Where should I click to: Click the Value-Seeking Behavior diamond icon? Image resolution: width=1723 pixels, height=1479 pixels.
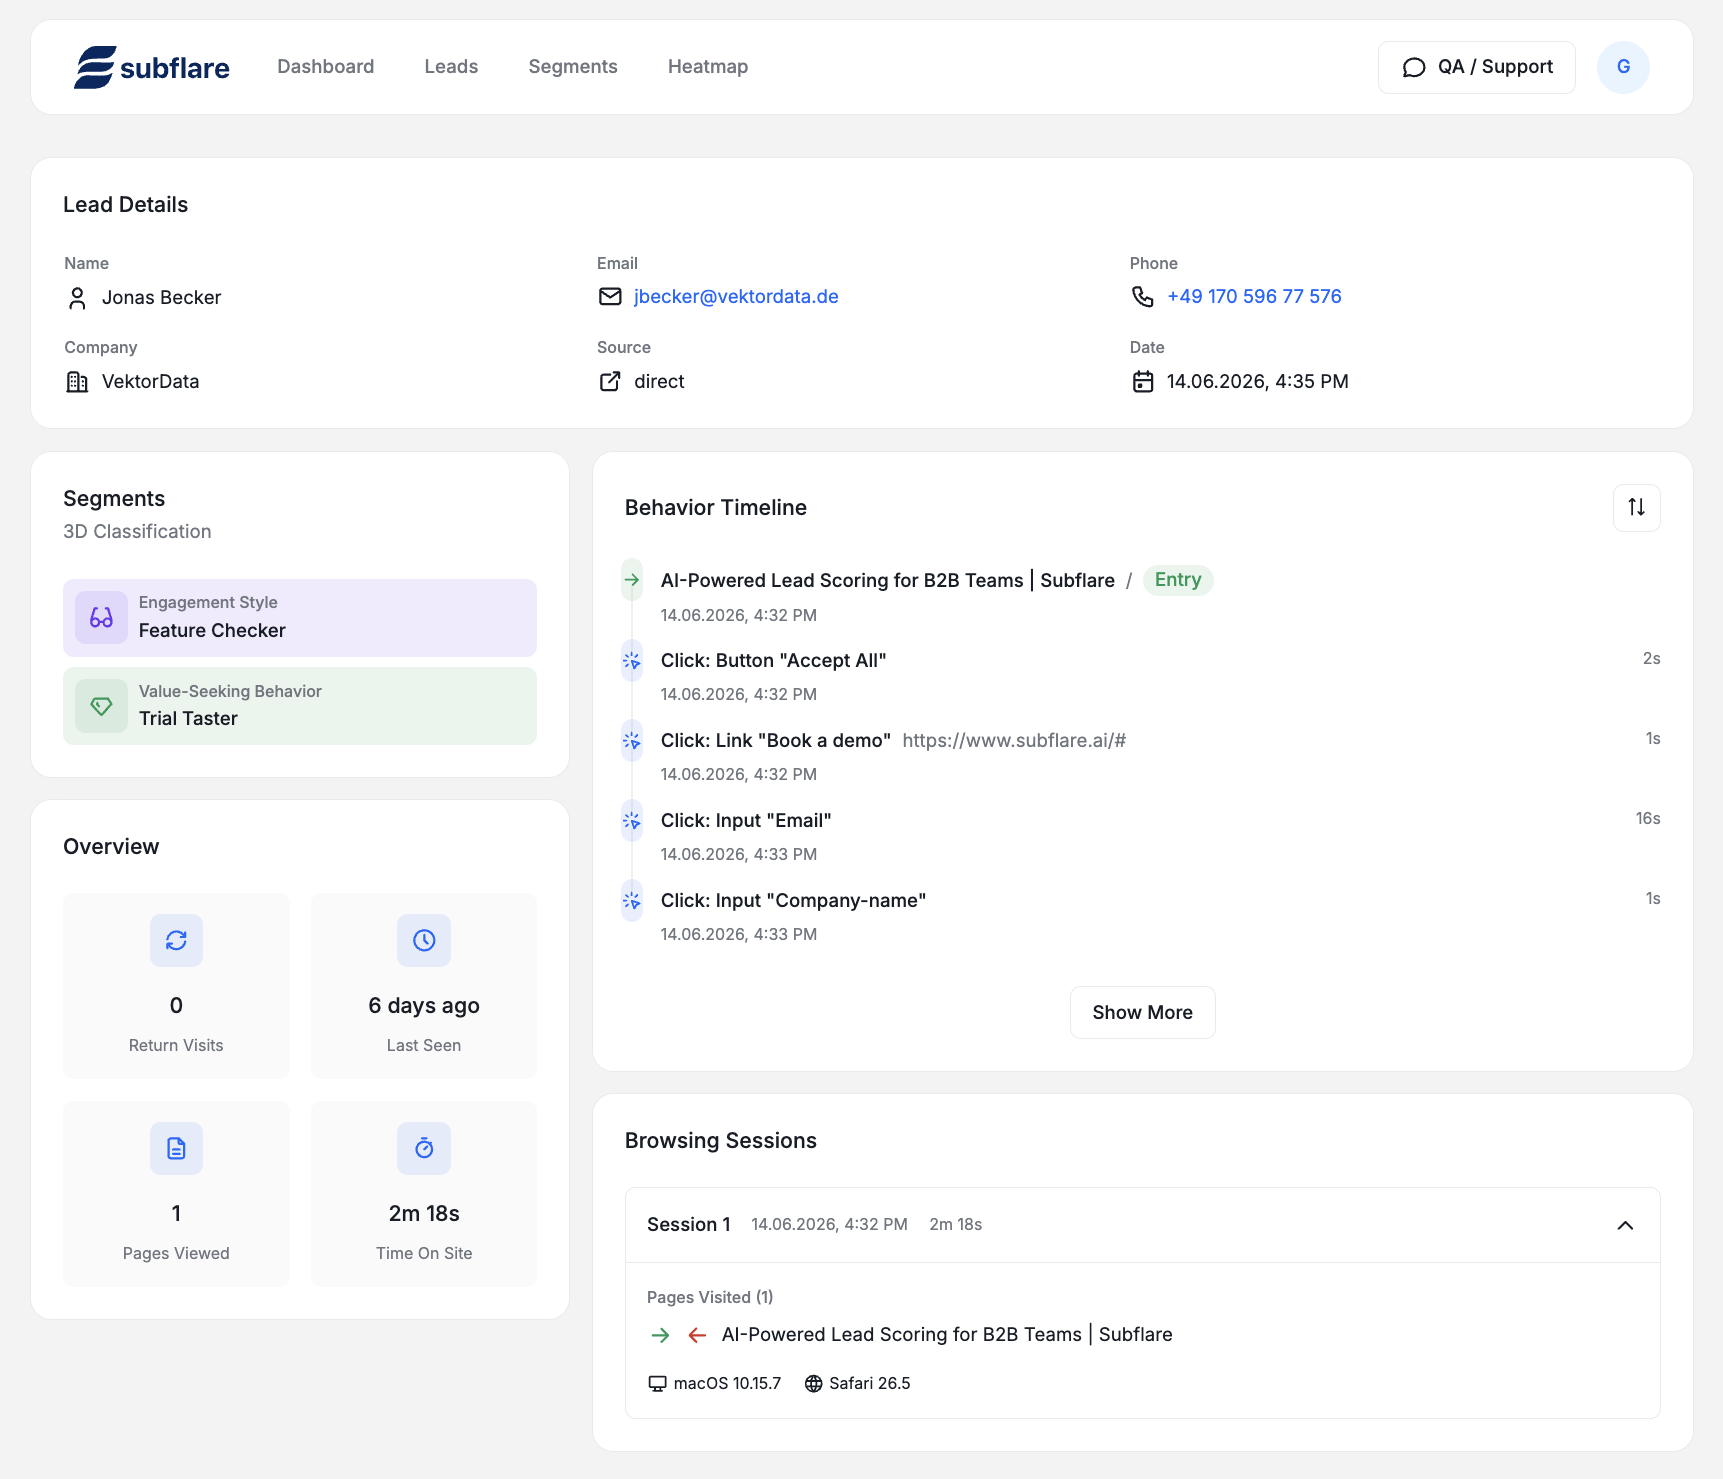[101, 706]
